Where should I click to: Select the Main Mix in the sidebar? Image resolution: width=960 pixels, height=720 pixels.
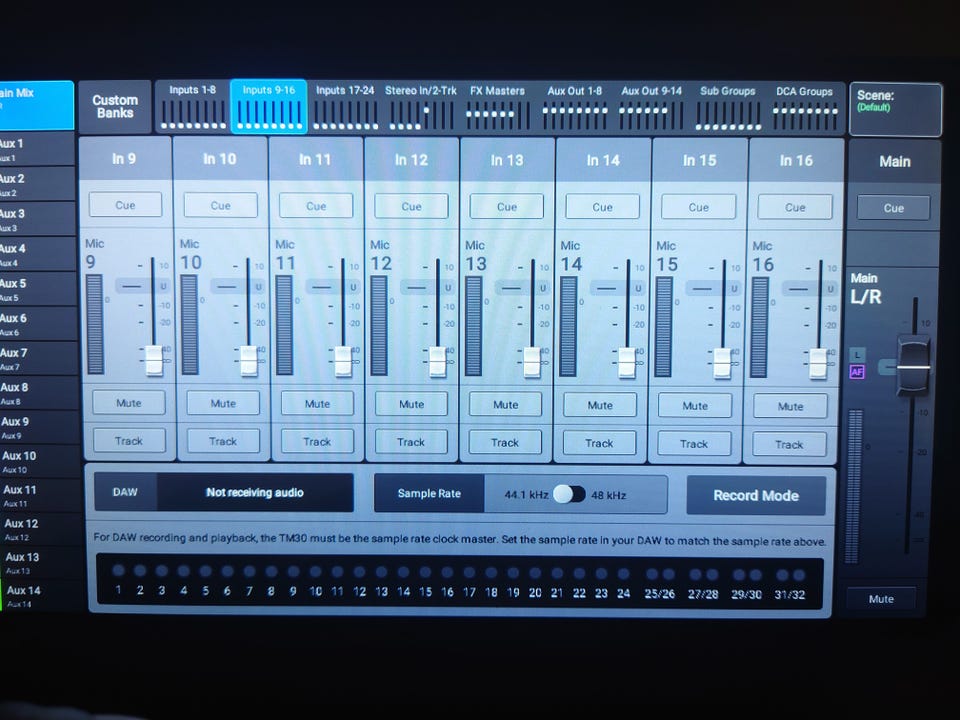point(36,105)
